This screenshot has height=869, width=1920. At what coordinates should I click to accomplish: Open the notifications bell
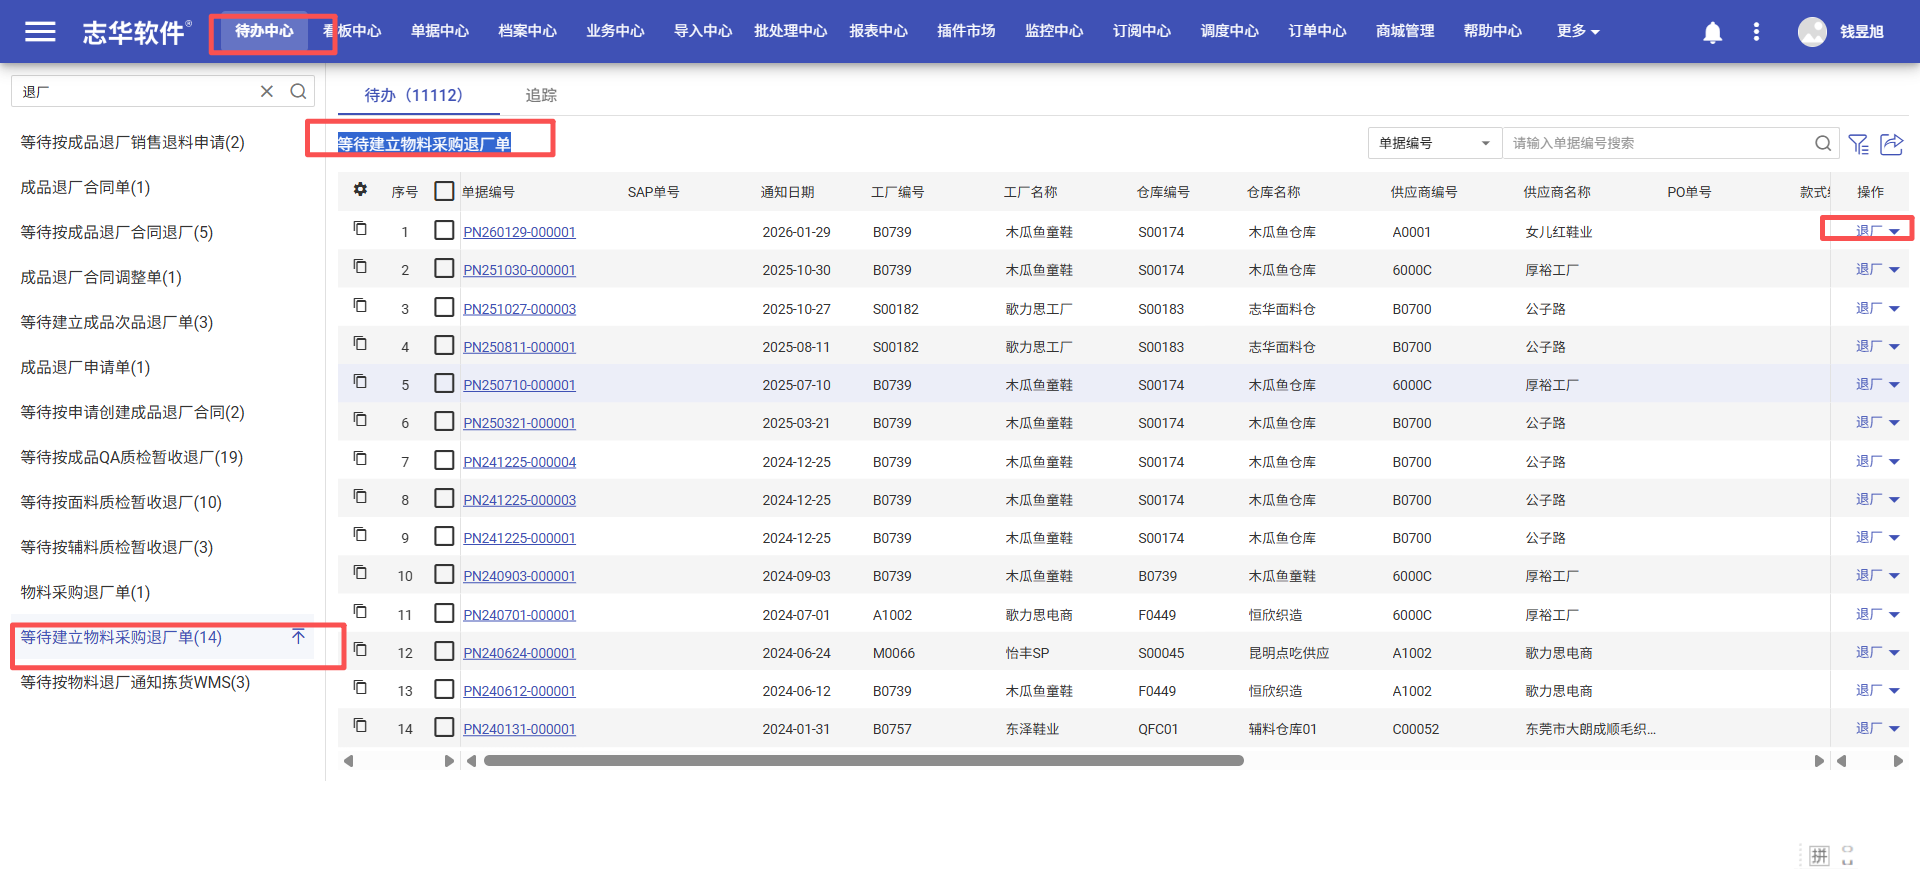click(1713, 32)
